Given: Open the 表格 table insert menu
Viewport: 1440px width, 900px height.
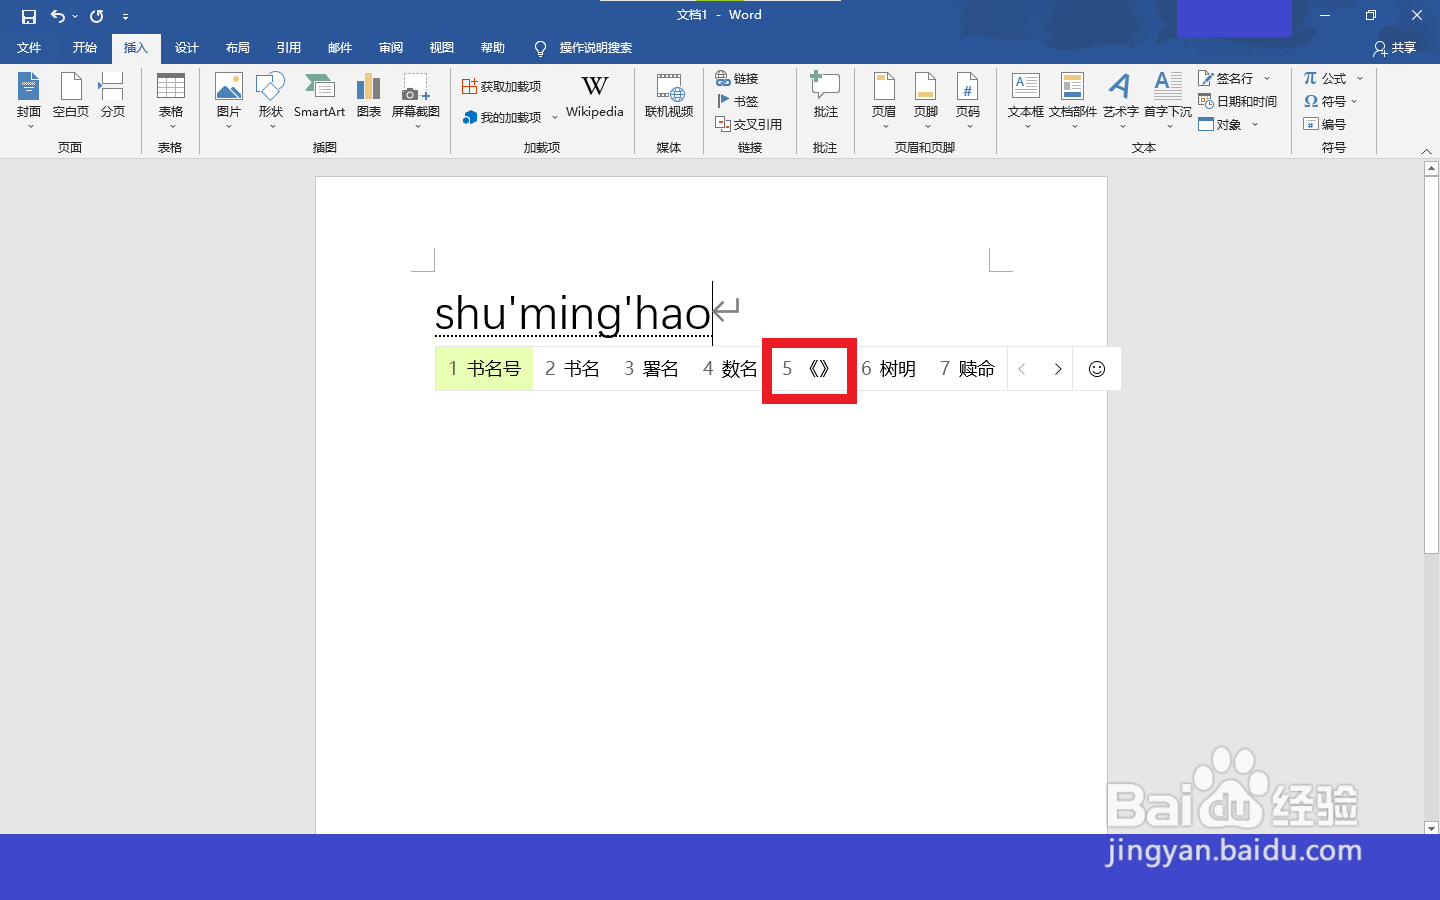Looking at the screenshot, I should (171, 101).
